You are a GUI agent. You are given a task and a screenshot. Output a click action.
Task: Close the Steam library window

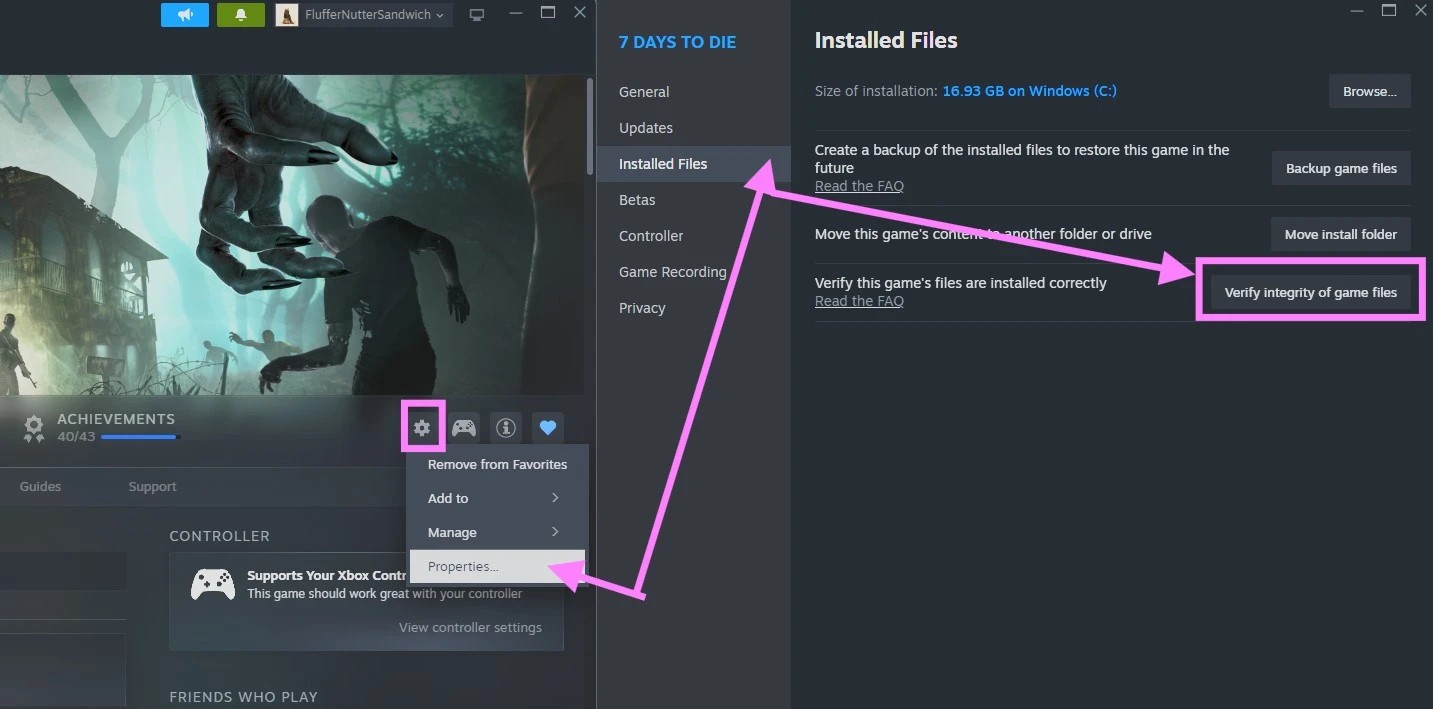[x=580, y=13]
